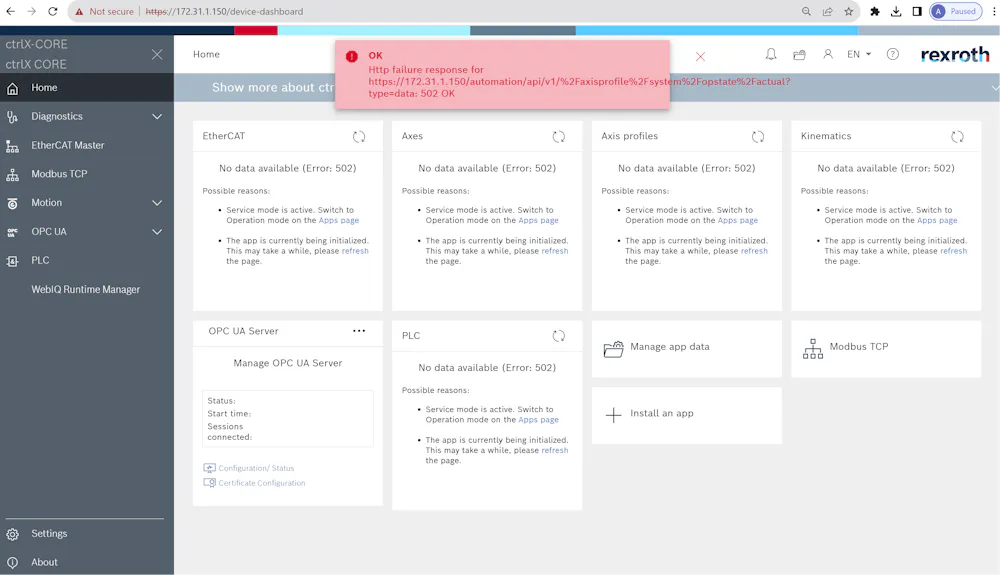Click Install an app tile

686,415
